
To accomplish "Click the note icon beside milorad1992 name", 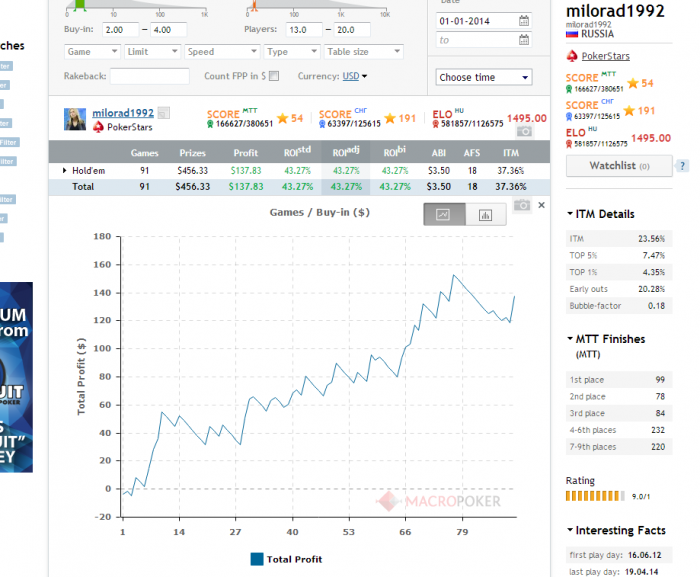I will click(164, 113).
